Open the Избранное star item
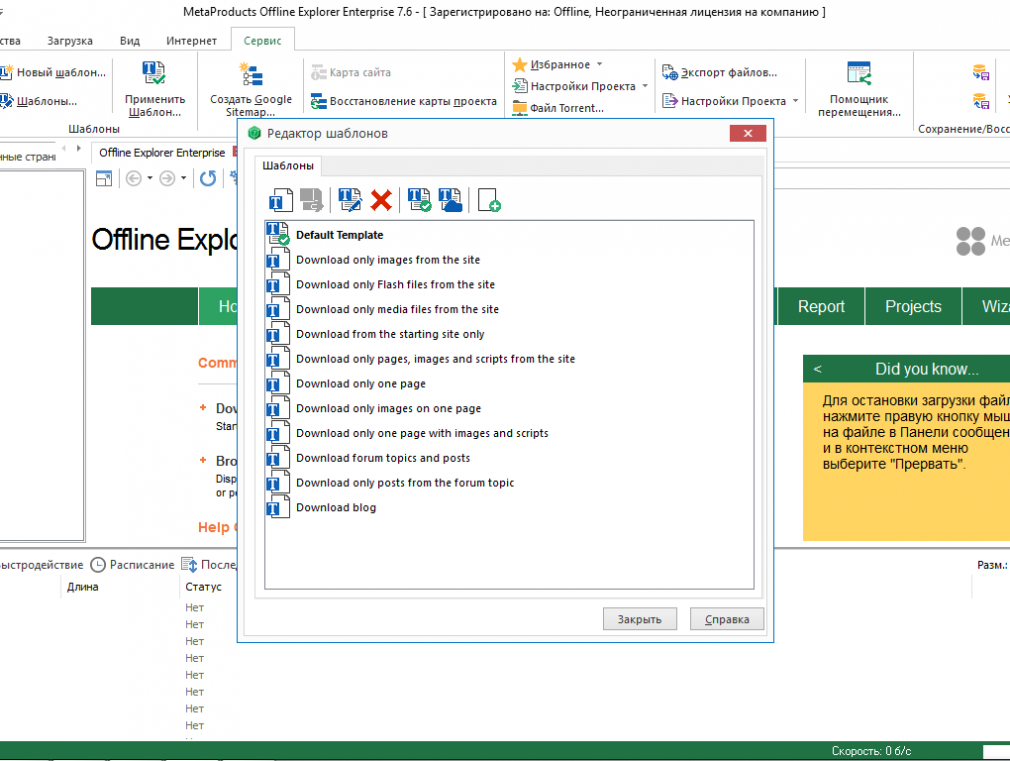The image size is (1010, 761). [x=551, y=64]
